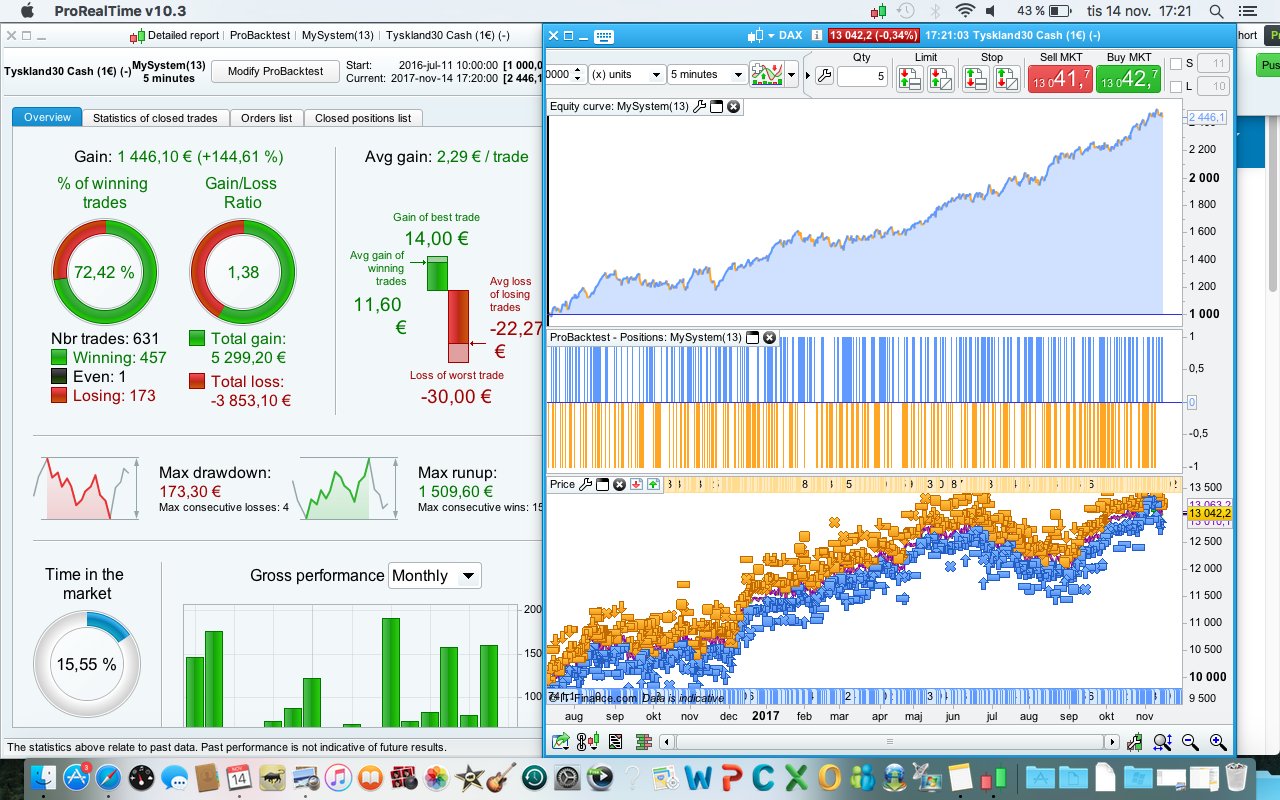Viewport: 1280px width, 800px height.
Task: Click the red Losing legend swatch
Action: click(59, 395)
